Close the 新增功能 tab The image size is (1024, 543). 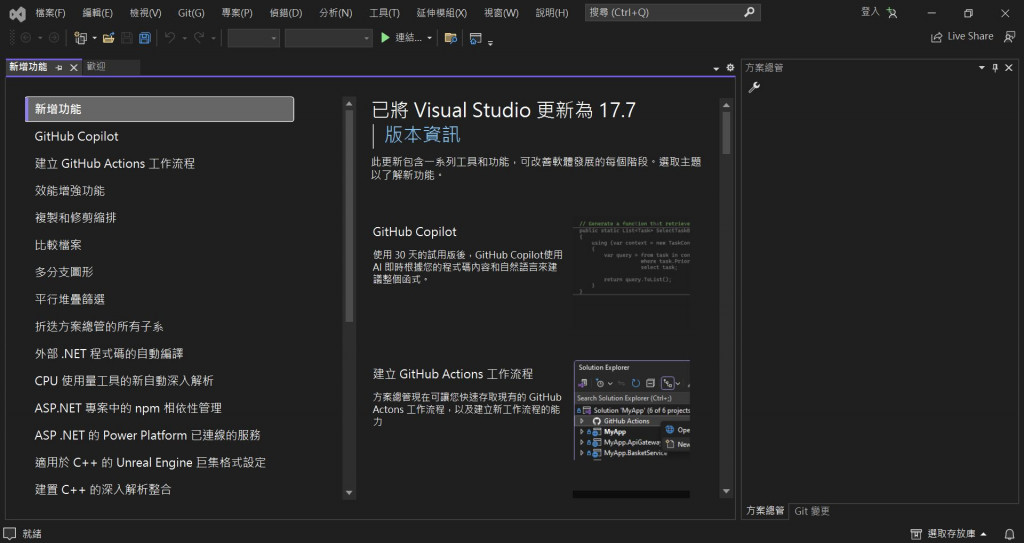(74, 67)
